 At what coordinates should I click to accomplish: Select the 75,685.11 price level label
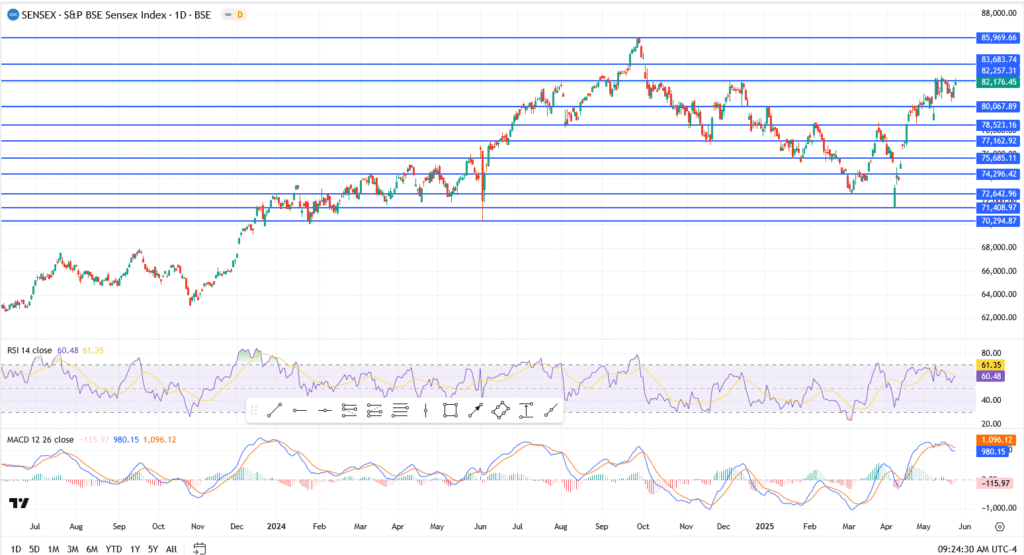click(997, 158)
